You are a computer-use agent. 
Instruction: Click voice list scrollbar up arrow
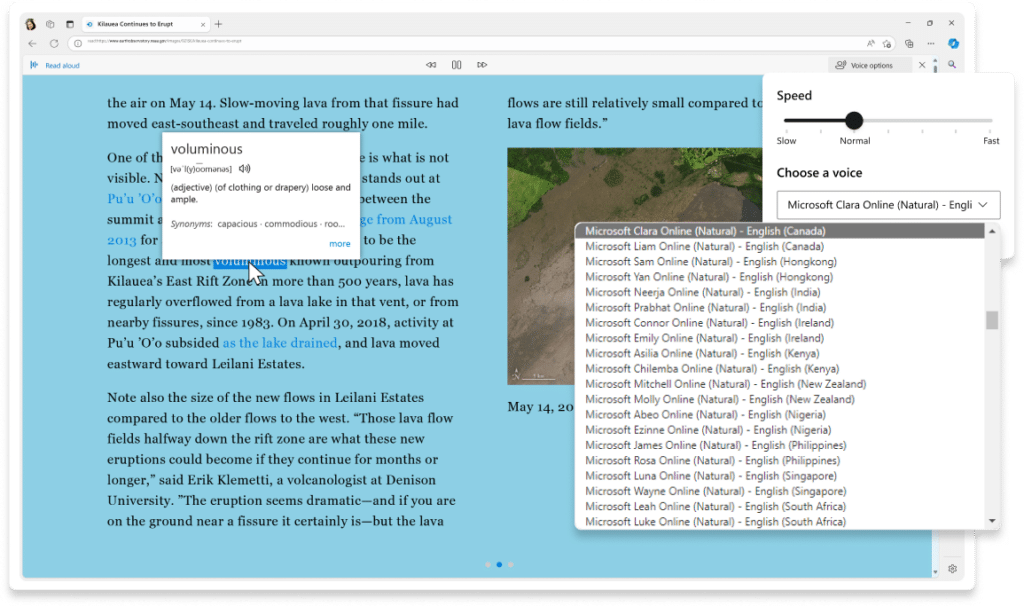point(992,231)
